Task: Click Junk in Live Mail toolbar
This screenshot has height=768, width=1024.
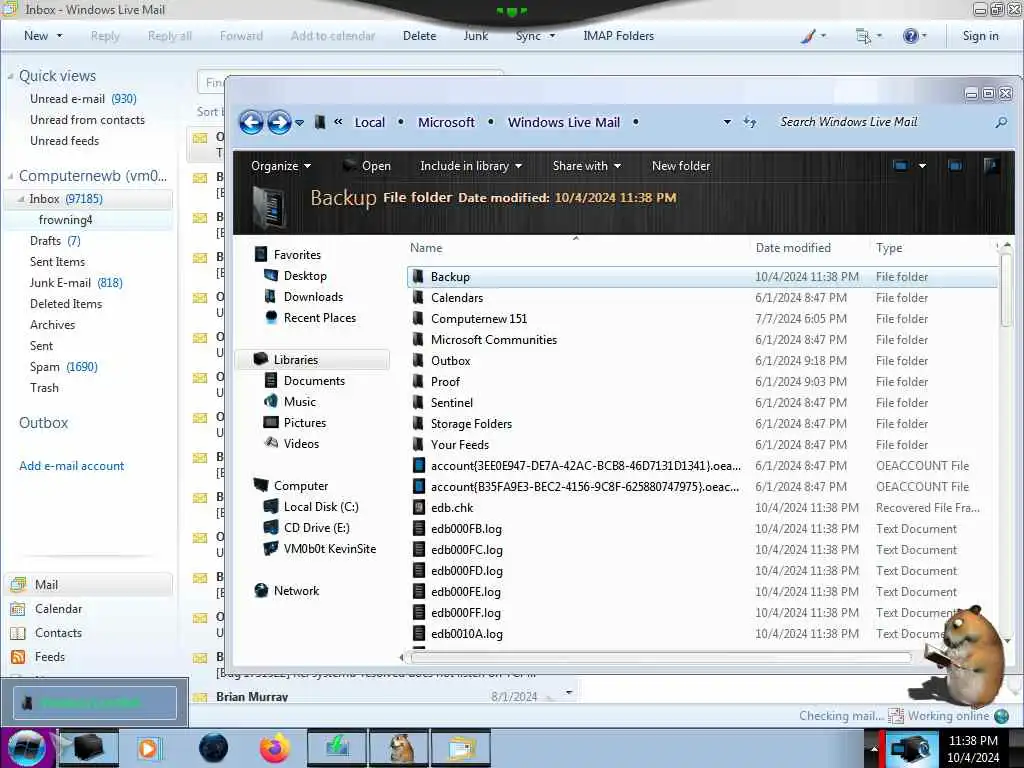Action: point(475,36)
